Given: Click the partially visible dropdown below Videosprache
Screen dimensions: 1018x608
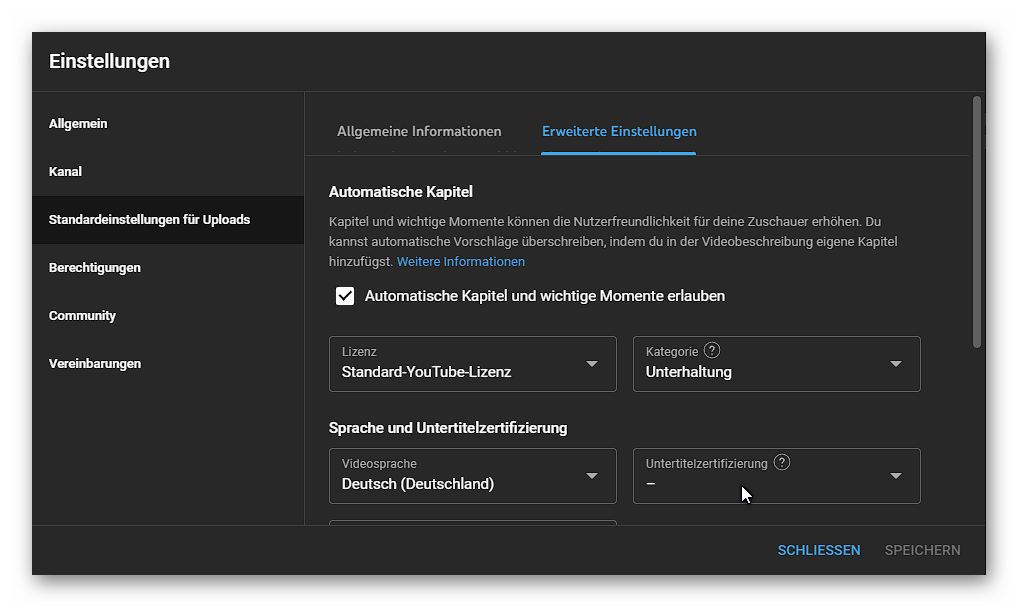Looking at the screenshot, I should 472,522.
